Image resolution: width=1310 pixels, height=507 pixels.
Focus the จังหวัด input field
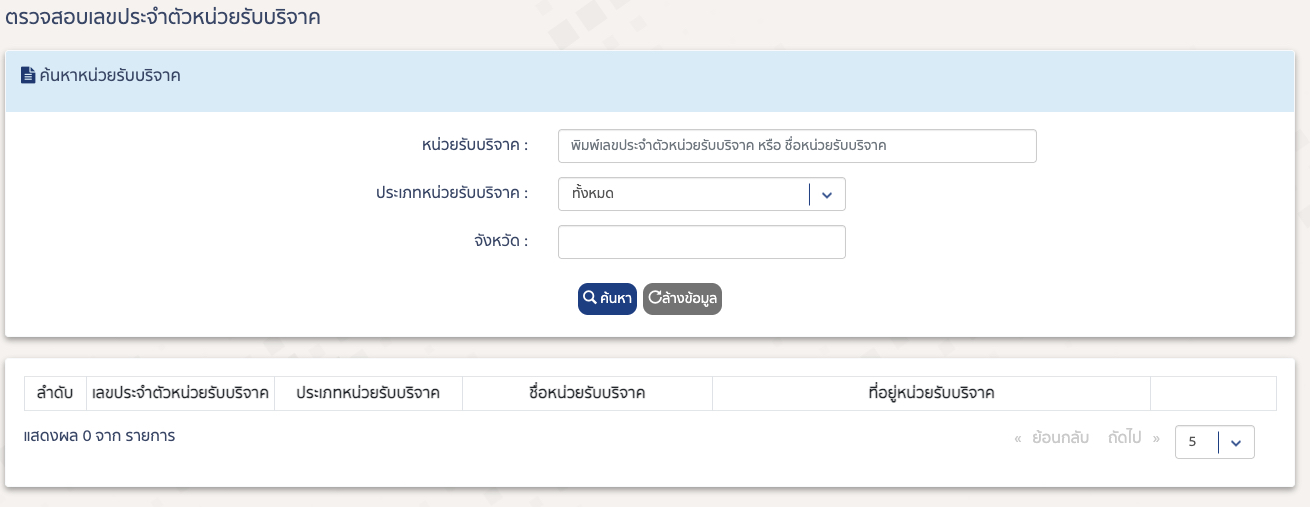(x=702, y=242)
